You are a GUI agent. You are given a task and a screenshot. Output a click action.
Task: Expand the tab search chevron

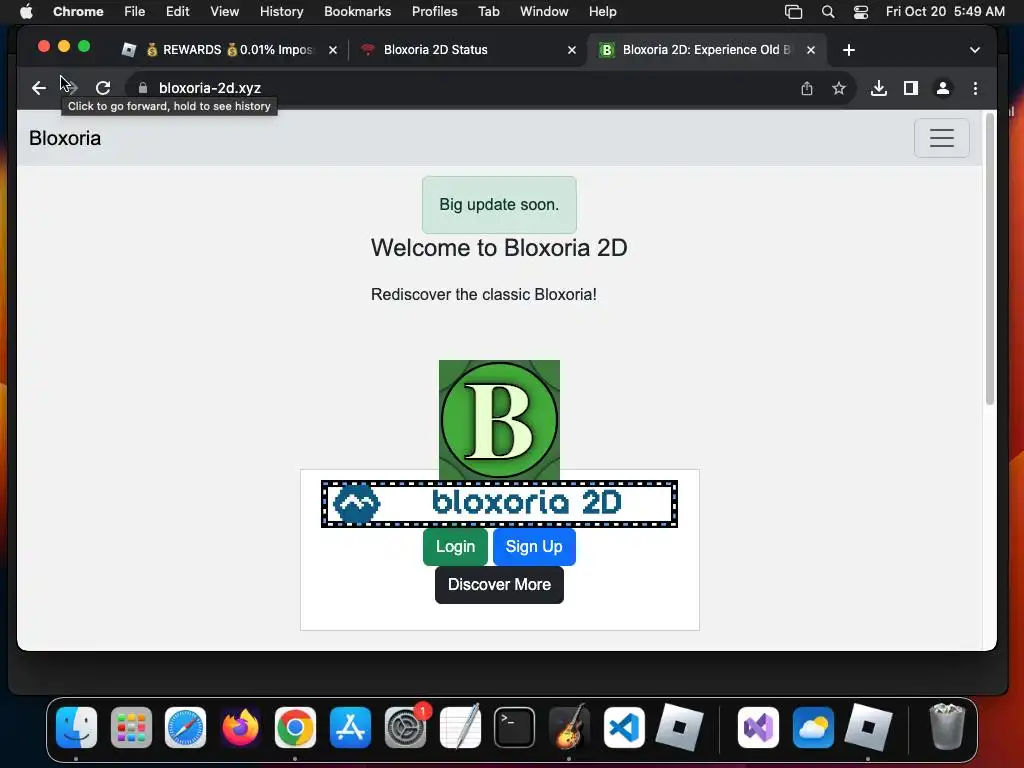coord(974,50)
